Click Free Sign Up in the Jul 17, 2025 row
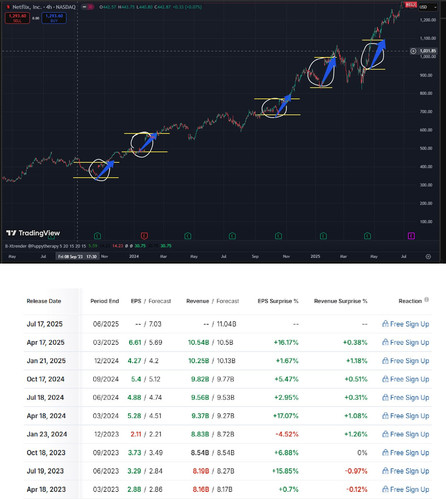The height and width of the screenshot is (500, 446). (406, 324)
